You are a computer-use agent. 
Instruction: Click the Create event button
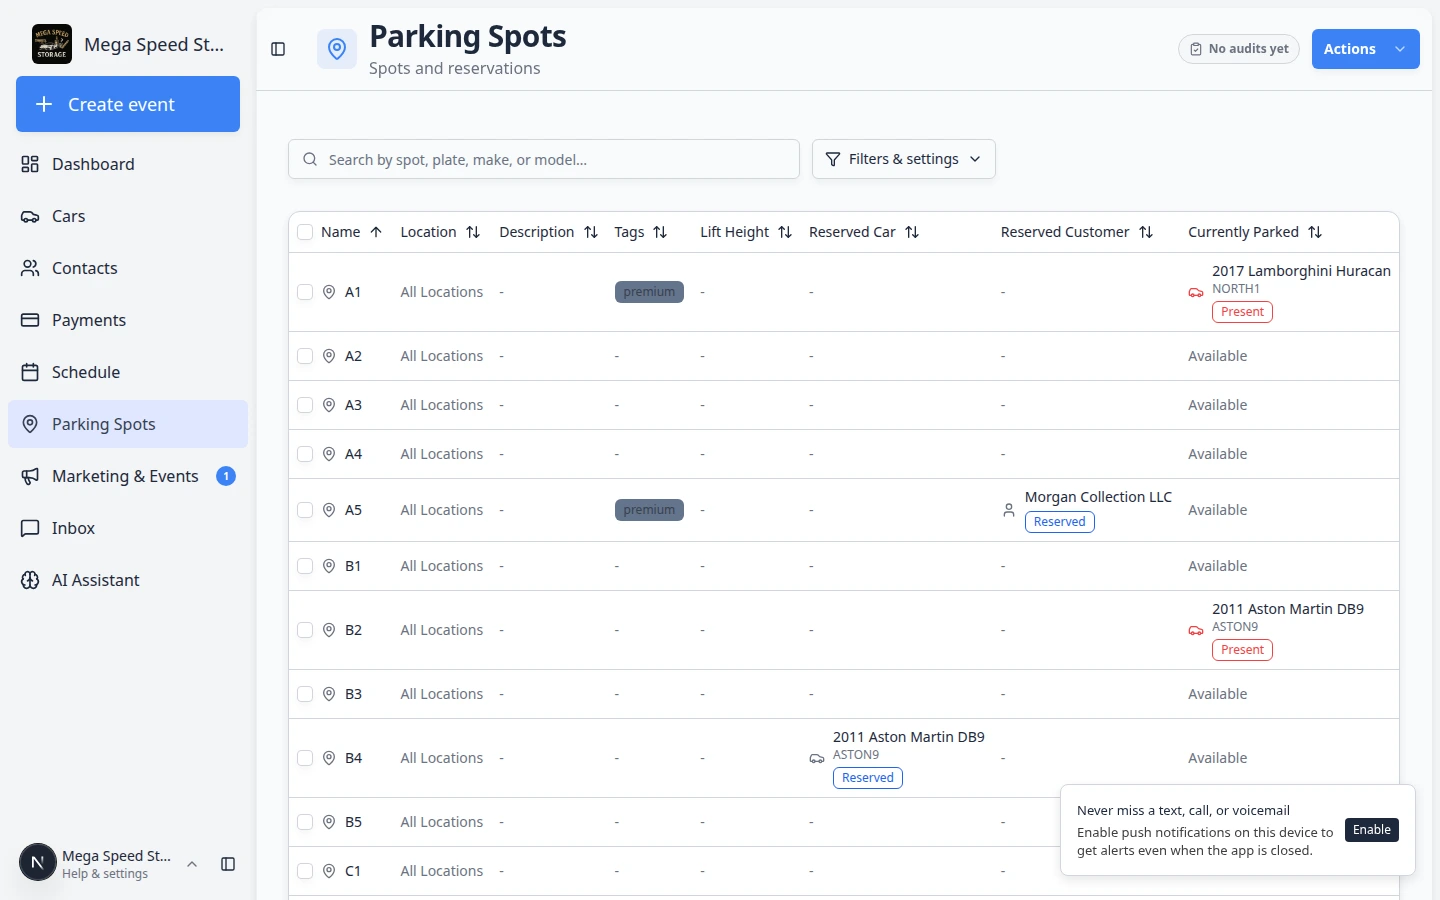128,104
